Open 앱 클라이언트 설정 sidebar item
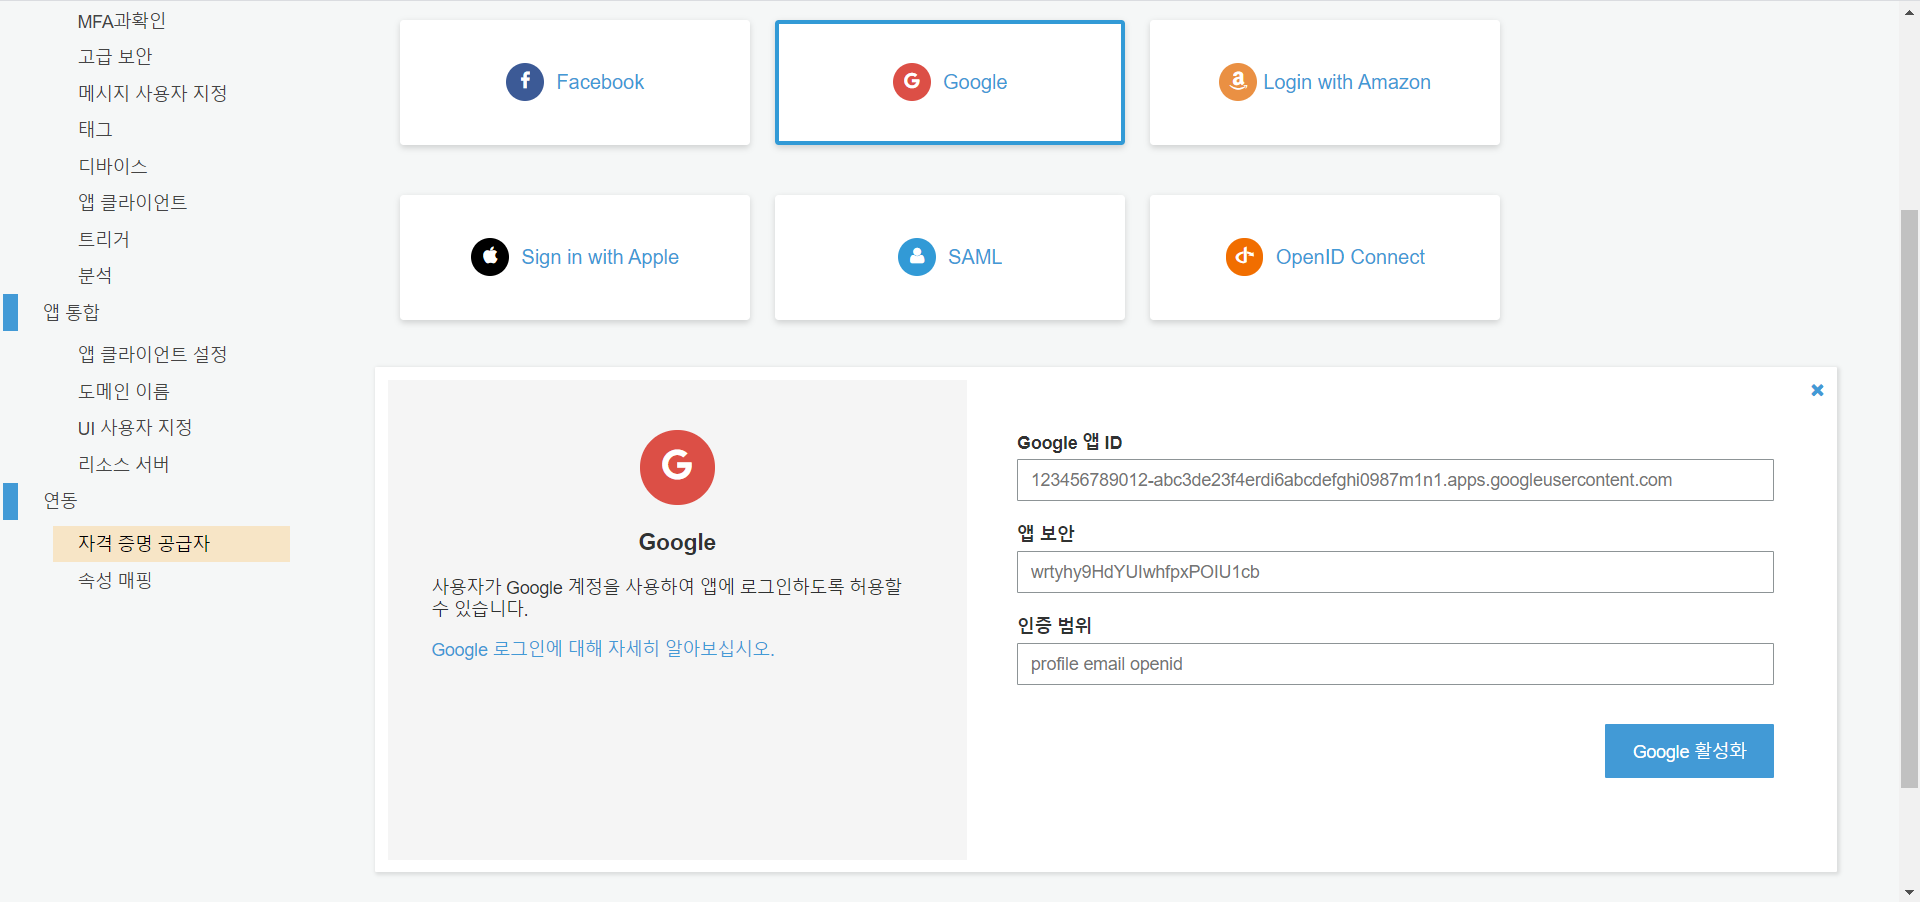This screenshot has width=1920, height=902. pyautogui.click(x=153, y=355)
